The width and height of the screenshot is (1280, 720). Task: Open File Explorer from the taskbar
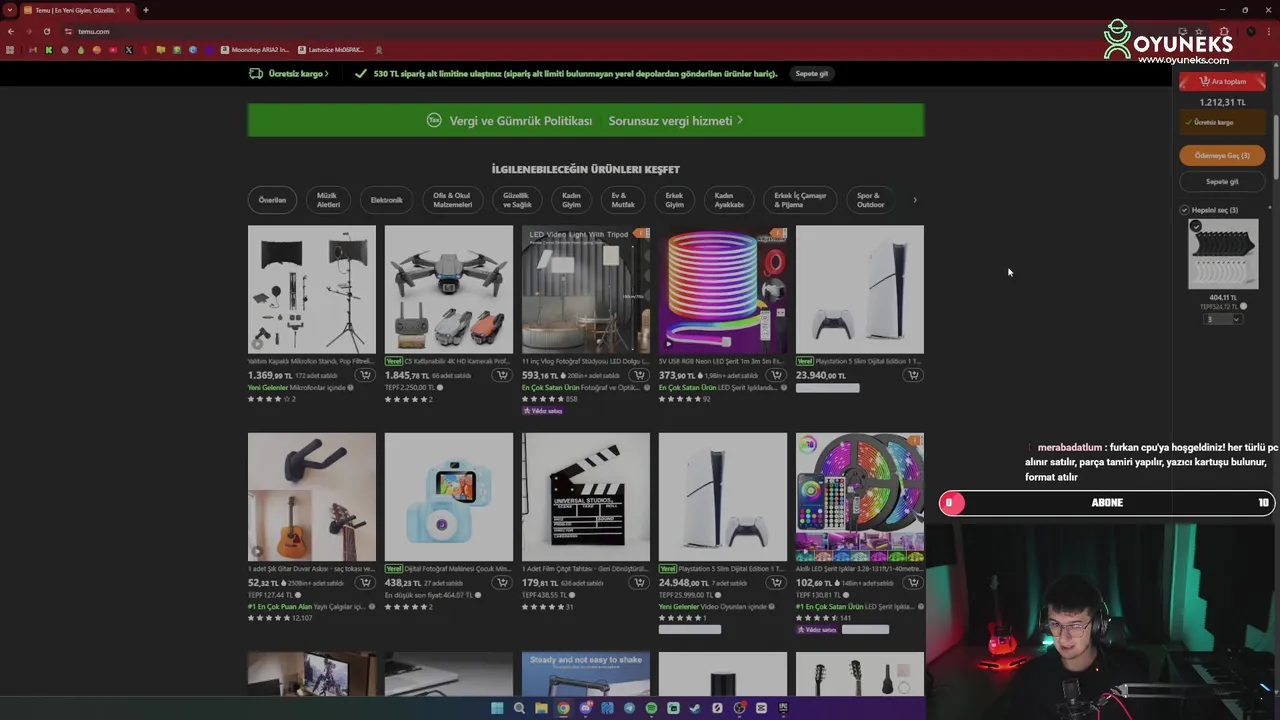[541, 708]
